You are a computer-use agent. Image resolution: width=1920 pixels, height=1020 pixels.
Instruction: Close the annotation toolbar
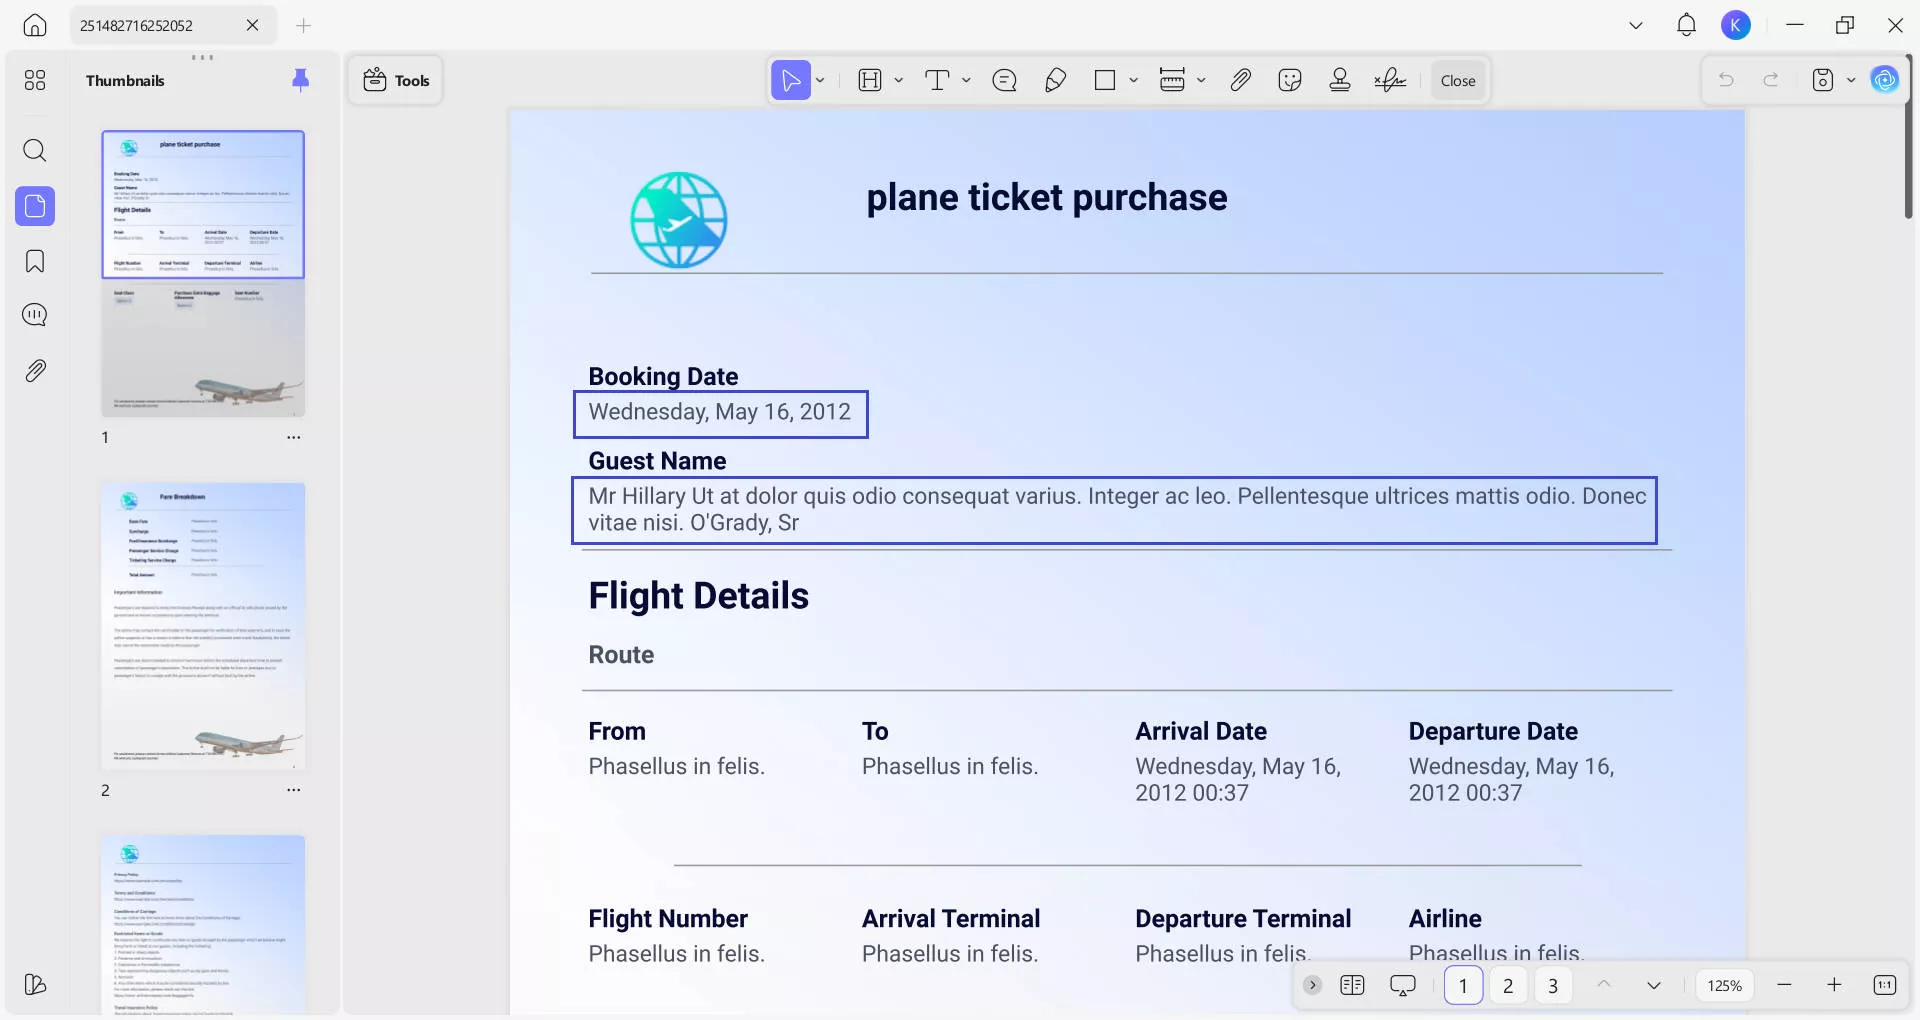[x=1457, y=81]
